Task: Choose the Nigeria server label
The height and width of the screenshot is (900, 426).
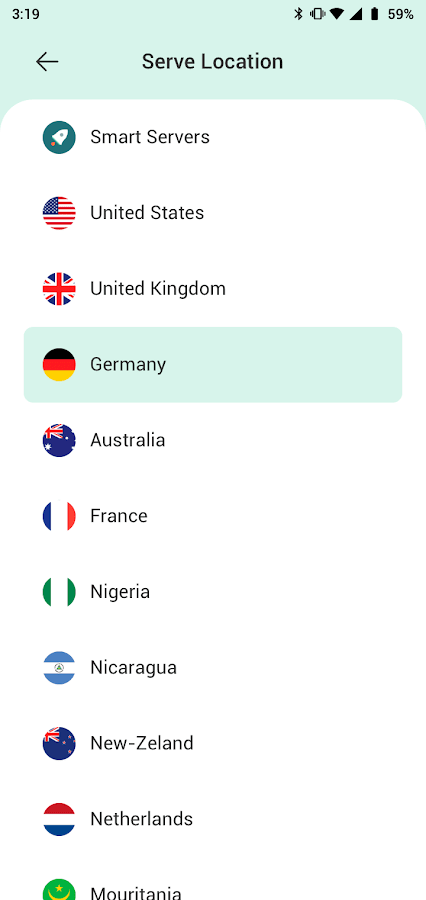Action: (x=120, y=592)
